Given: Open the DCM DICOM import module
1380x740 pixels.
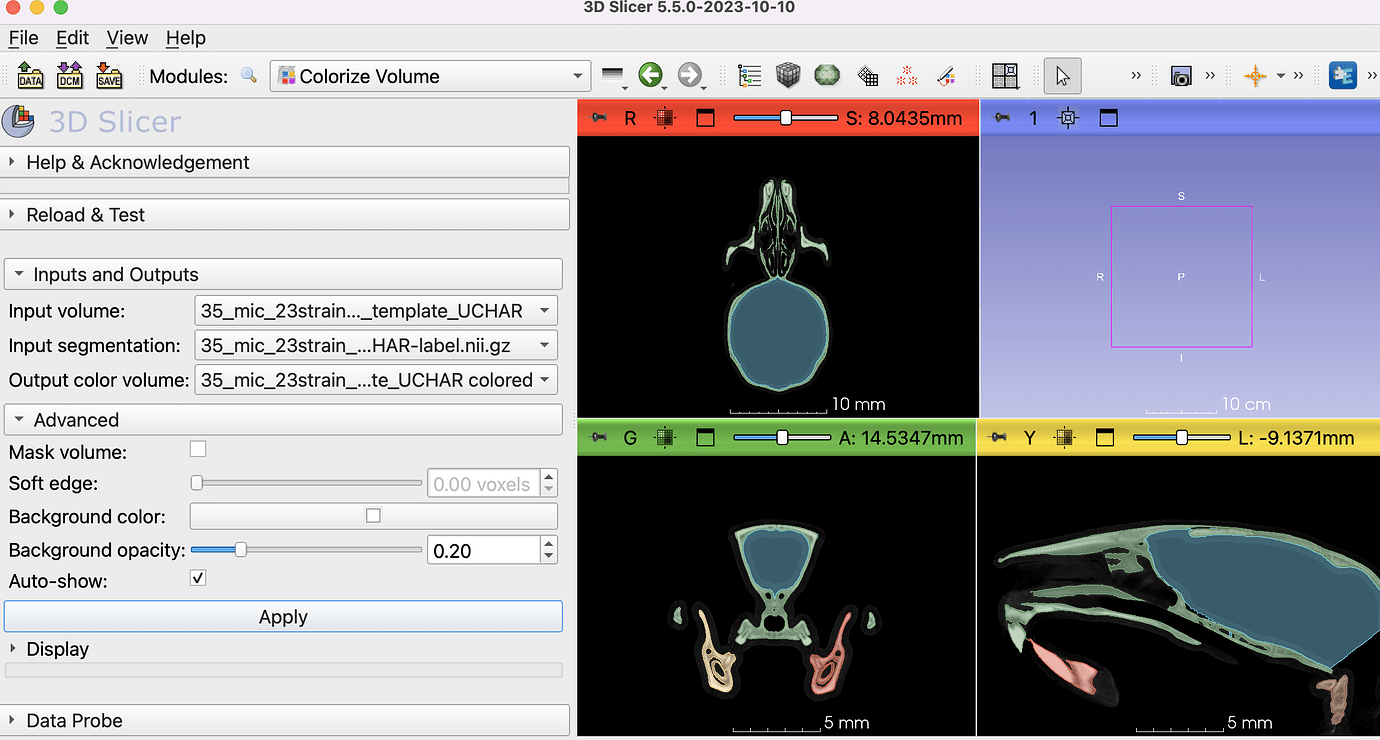Looking at the screenshot, I should (x=68, y=75).
